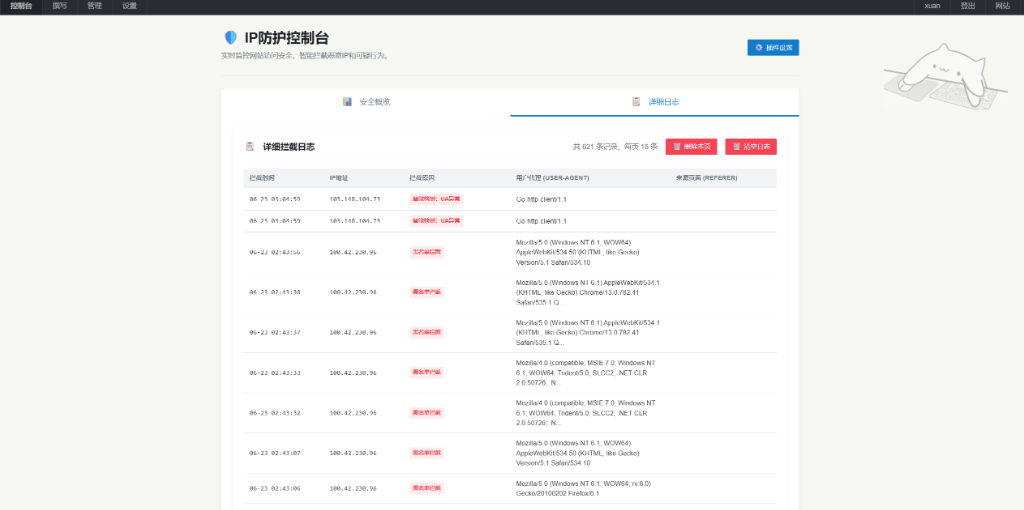
Task: Click the blue shield icon beside IP防护控制台
Action: 230,38
